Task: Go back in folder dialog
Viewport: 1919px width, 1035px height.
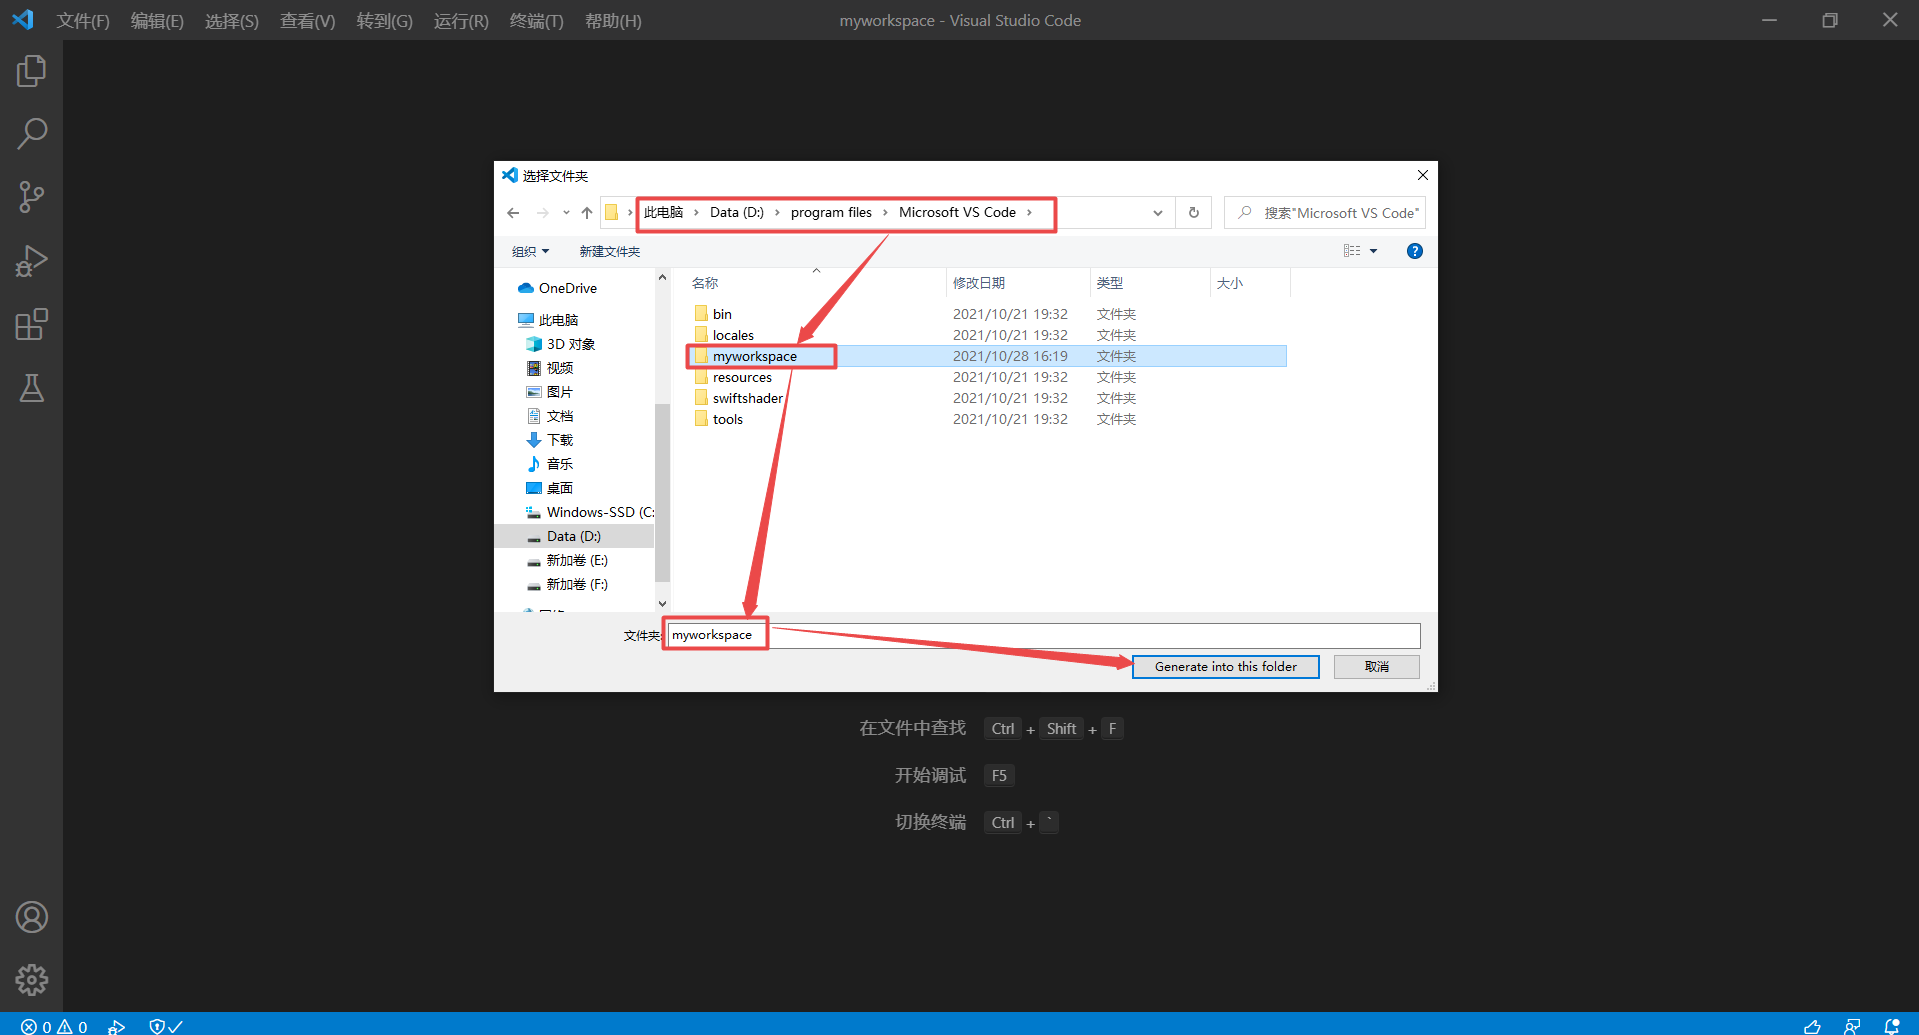Action: click(513, 213)
